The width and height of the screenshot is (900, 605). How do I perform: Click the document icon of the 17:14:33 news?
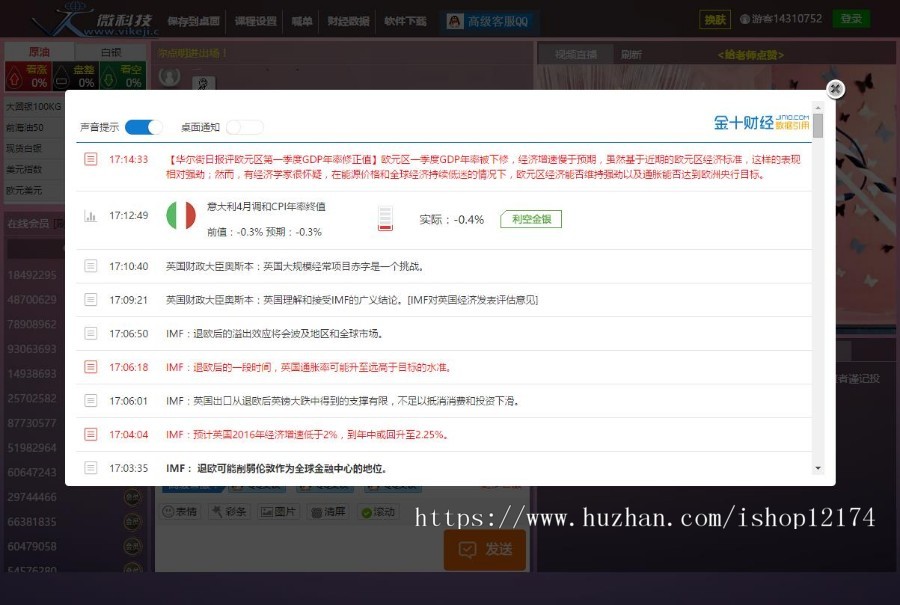[91, 159]
